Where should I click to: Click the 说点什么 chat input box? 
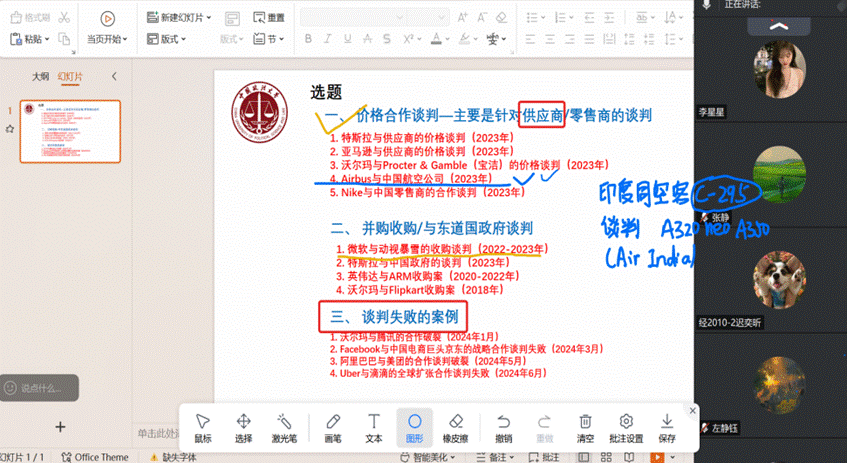tap(40, 387)
